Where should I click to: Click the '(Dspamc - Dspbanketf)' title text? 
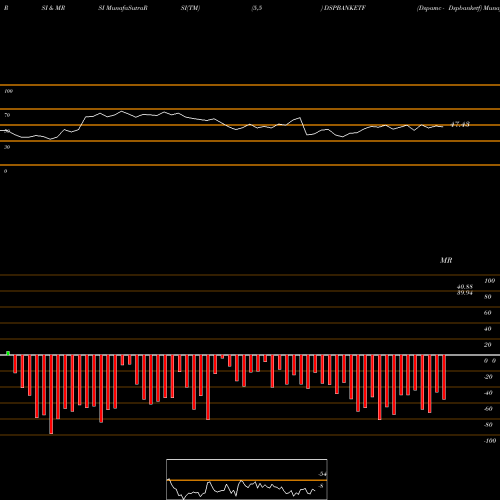point(449,8)
